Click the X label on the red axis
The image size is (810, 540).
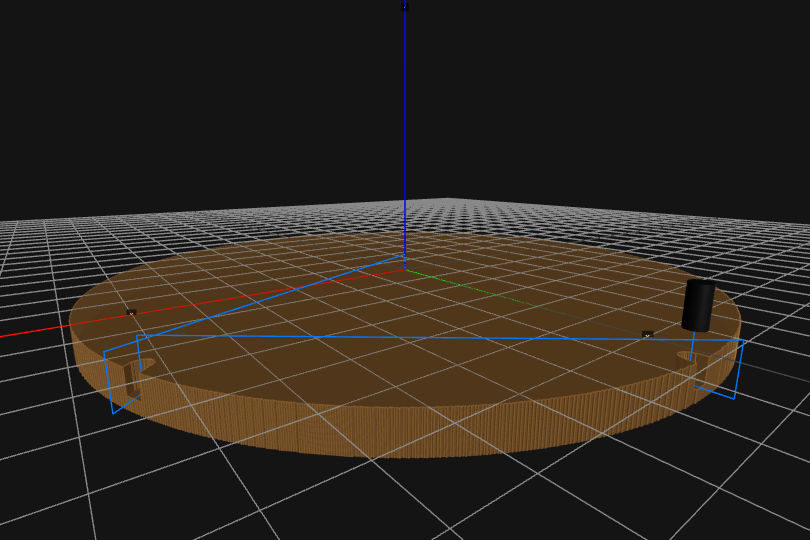tap(131, 313)
